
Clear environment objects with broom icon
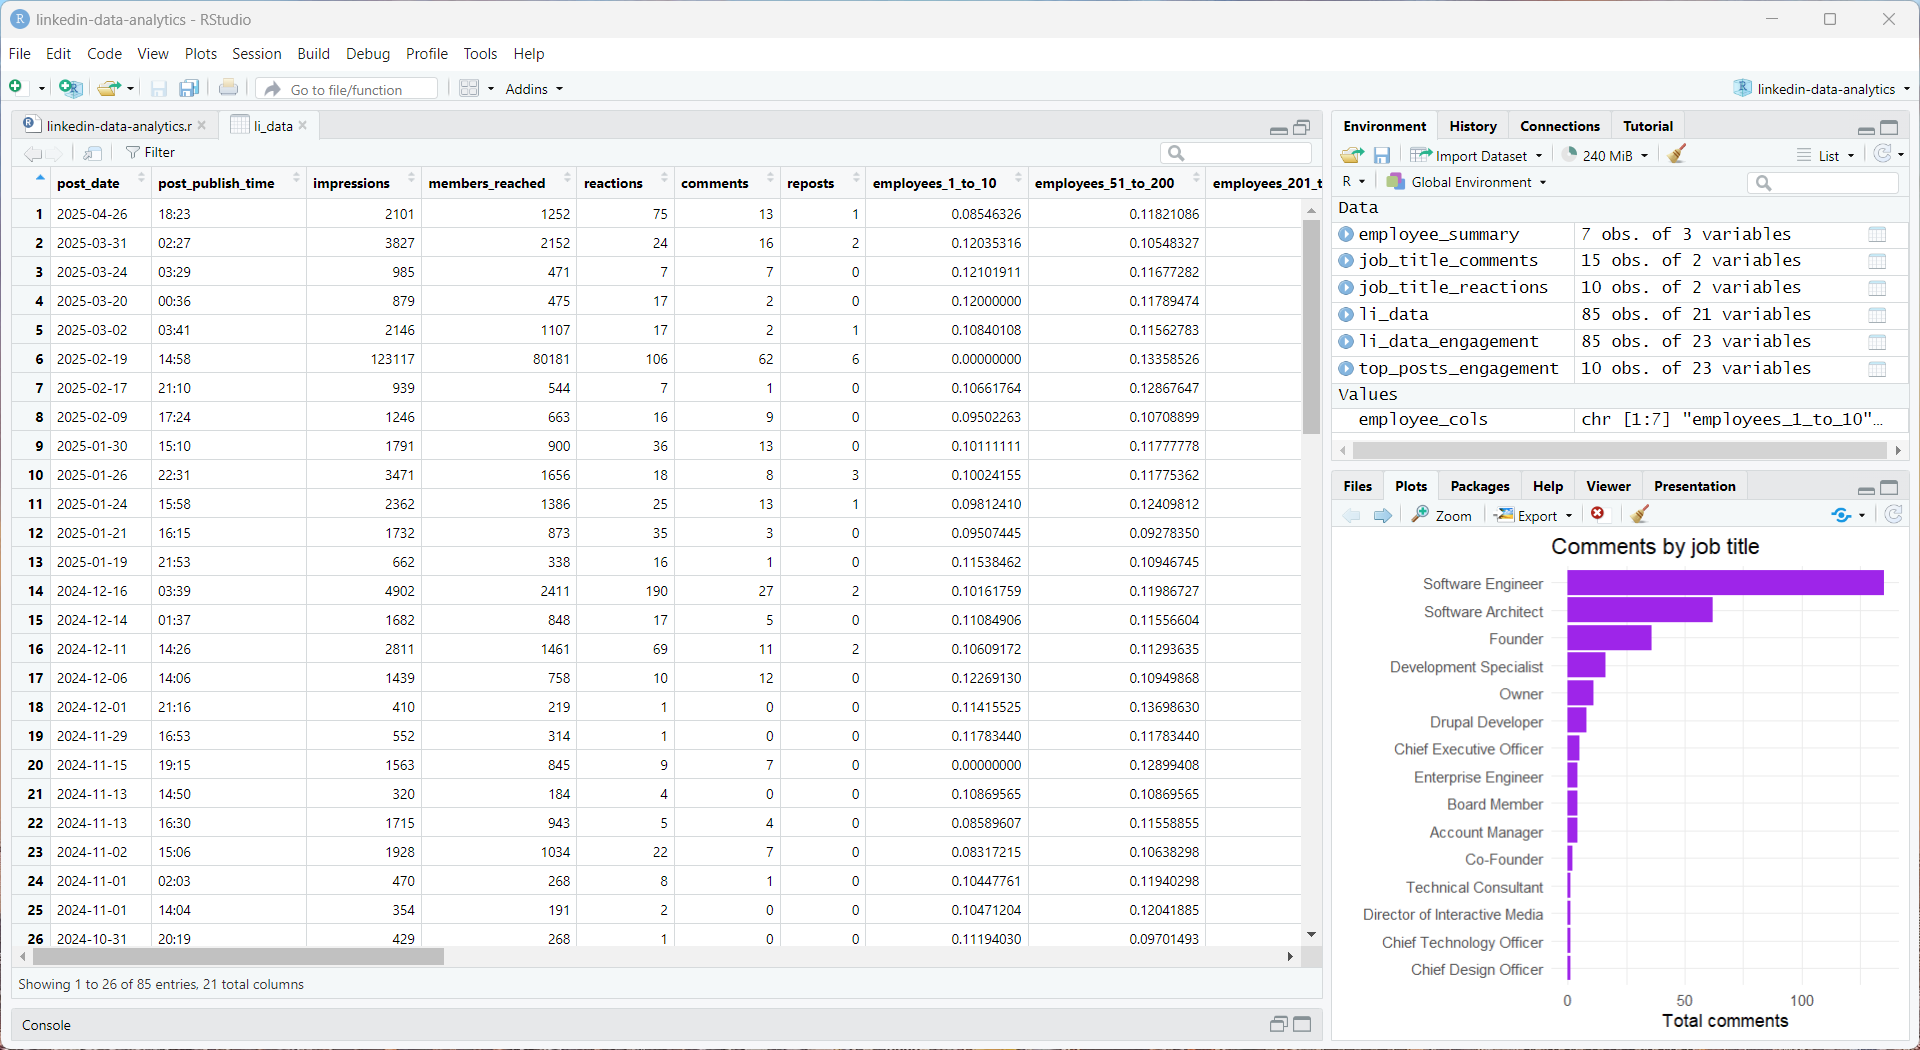(x=1678, y=154)
